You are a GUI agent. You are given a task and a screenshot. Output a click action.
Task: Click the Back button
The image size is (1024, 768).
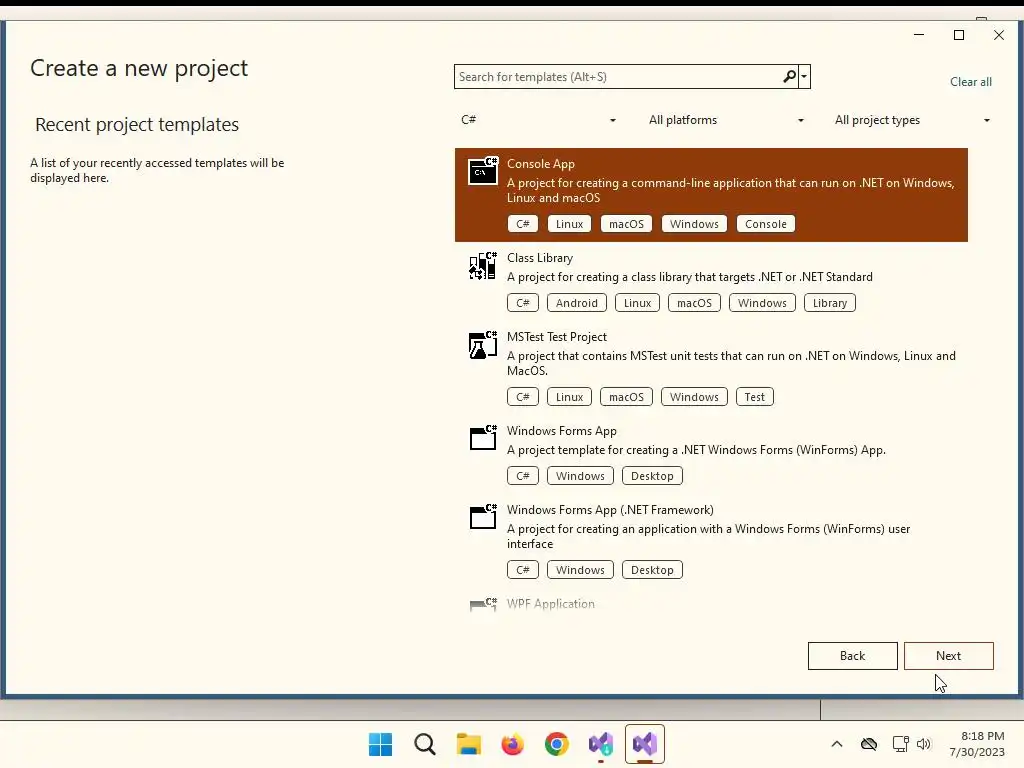click(x=852, y=656)
